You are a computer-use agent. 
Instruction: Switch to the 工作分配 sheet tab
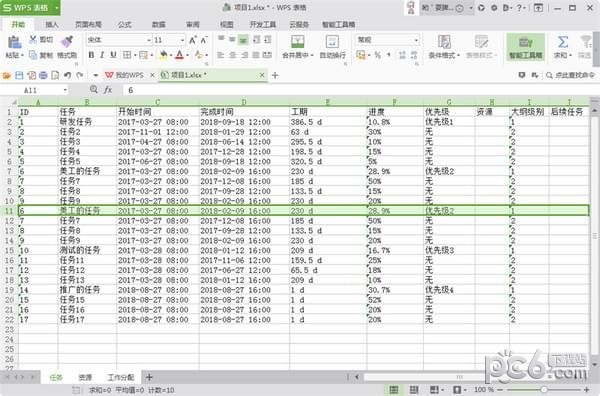(121, 378)
